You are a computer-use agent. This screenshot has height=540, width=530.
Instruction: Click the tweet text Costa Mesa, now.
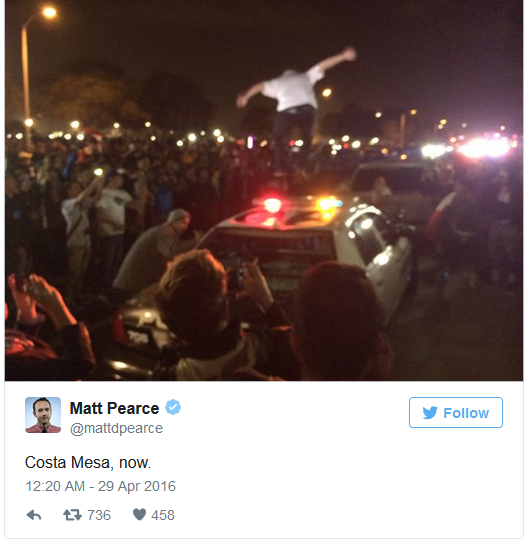(x=88, y=463)
